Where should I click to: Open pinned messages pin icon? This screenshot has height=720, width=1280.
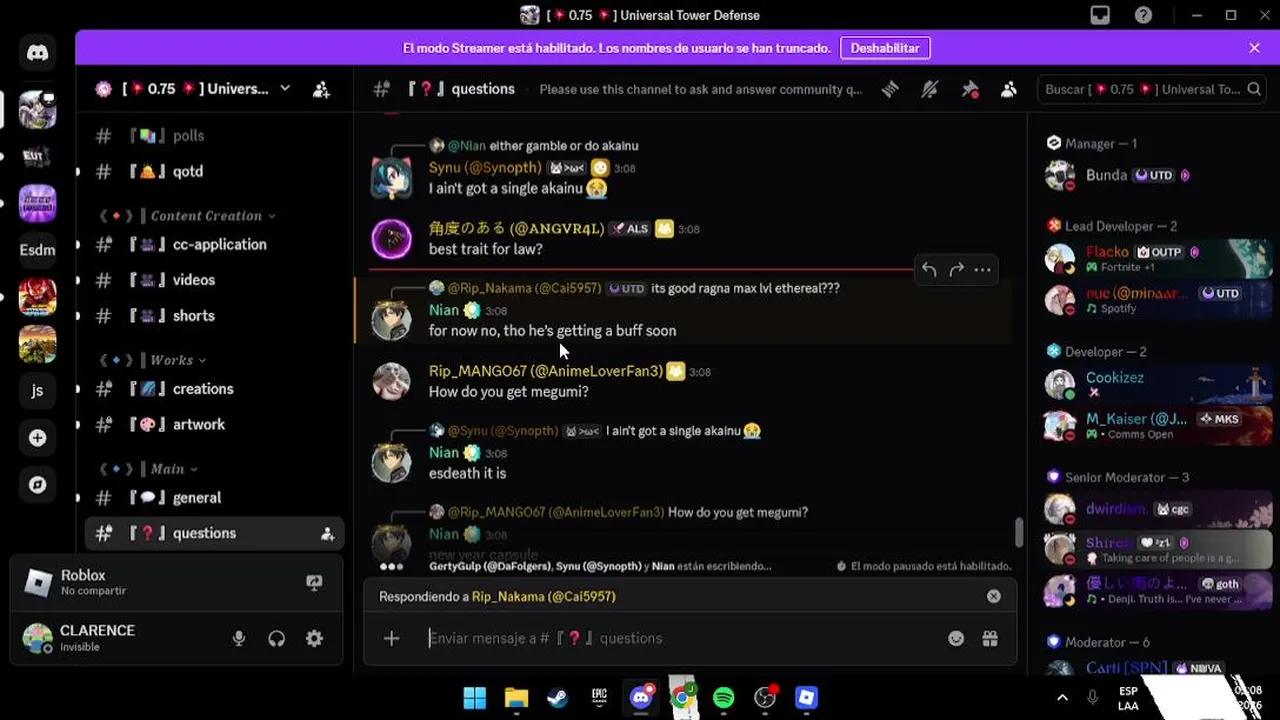[970, 89]
